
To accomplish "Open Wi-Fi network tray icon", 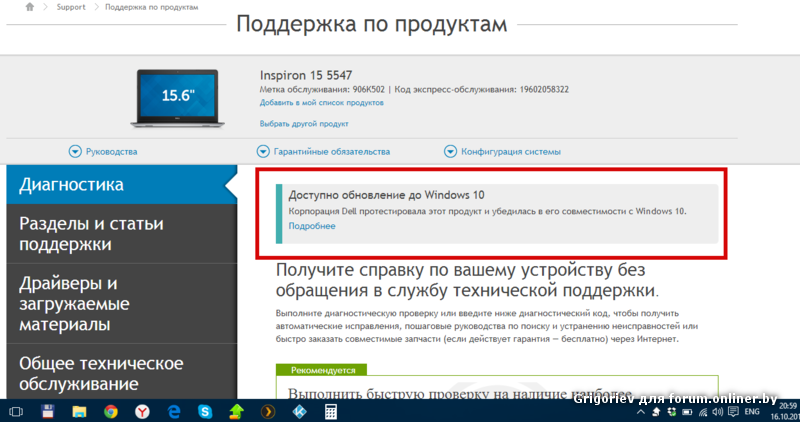I will [703, 412].
